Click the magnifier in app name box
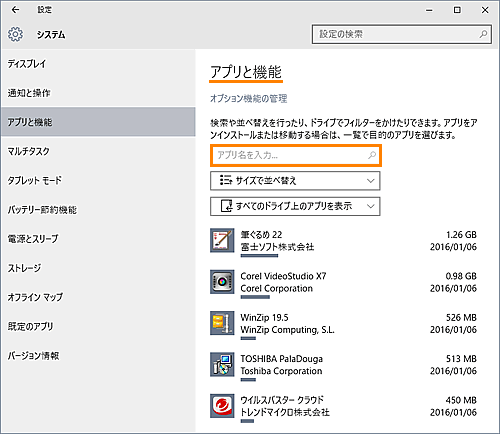Screen dimensions: 500x434 point(372,155)
